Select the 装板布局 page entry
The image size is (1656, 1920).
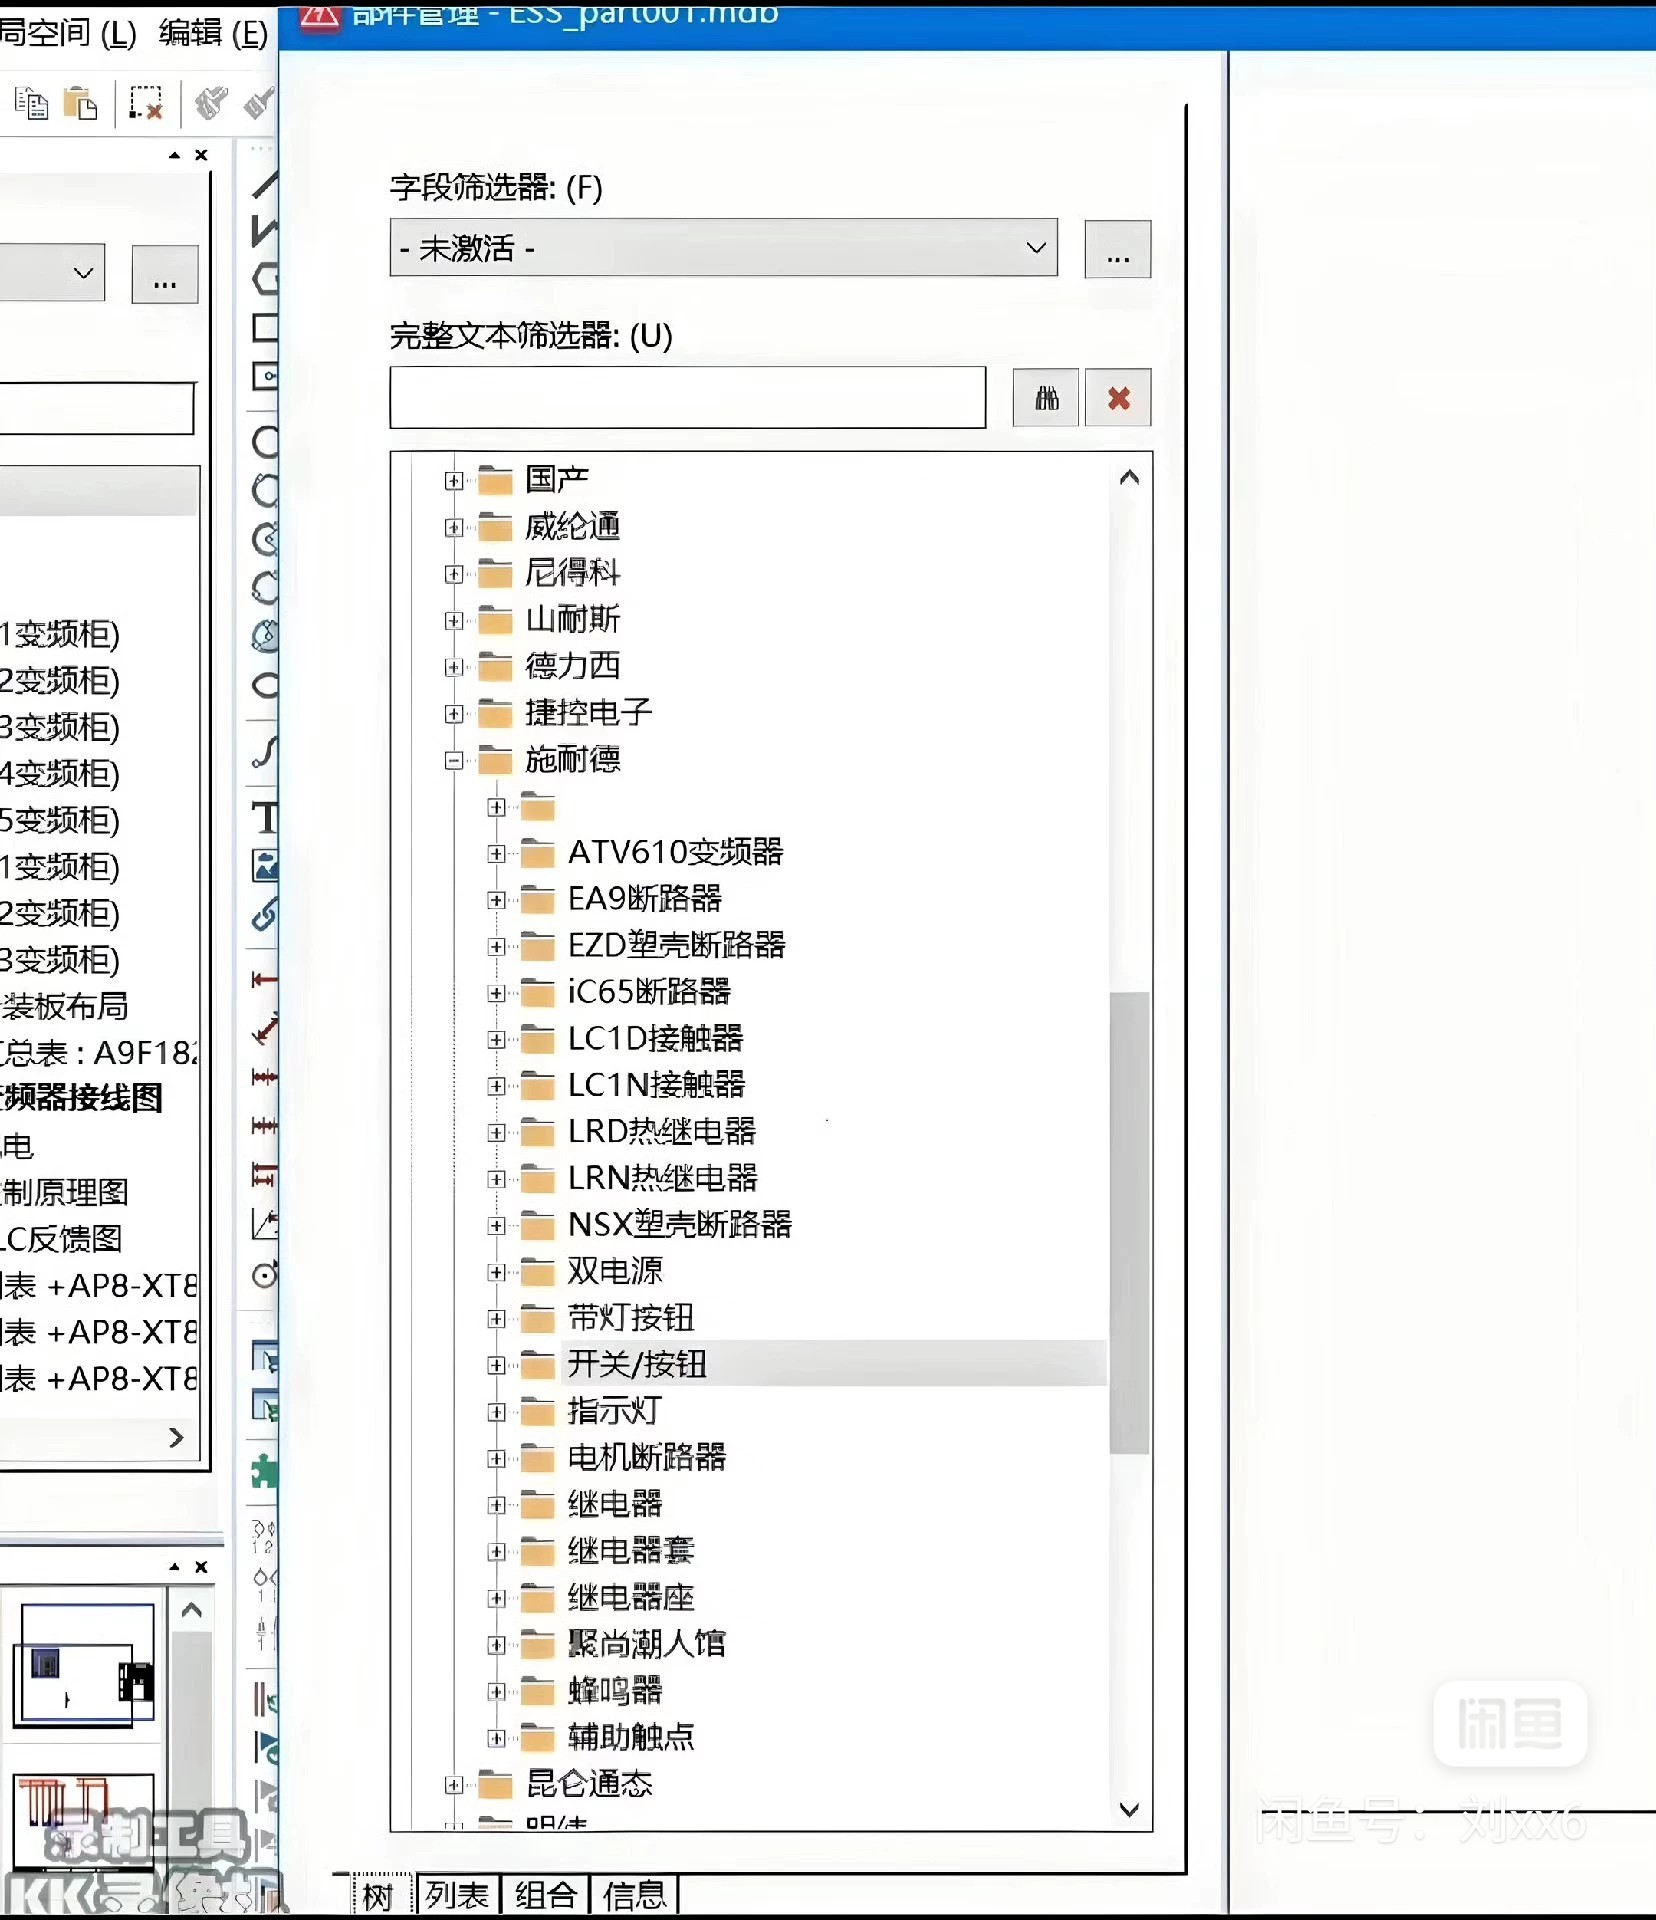click(65, 1006)
